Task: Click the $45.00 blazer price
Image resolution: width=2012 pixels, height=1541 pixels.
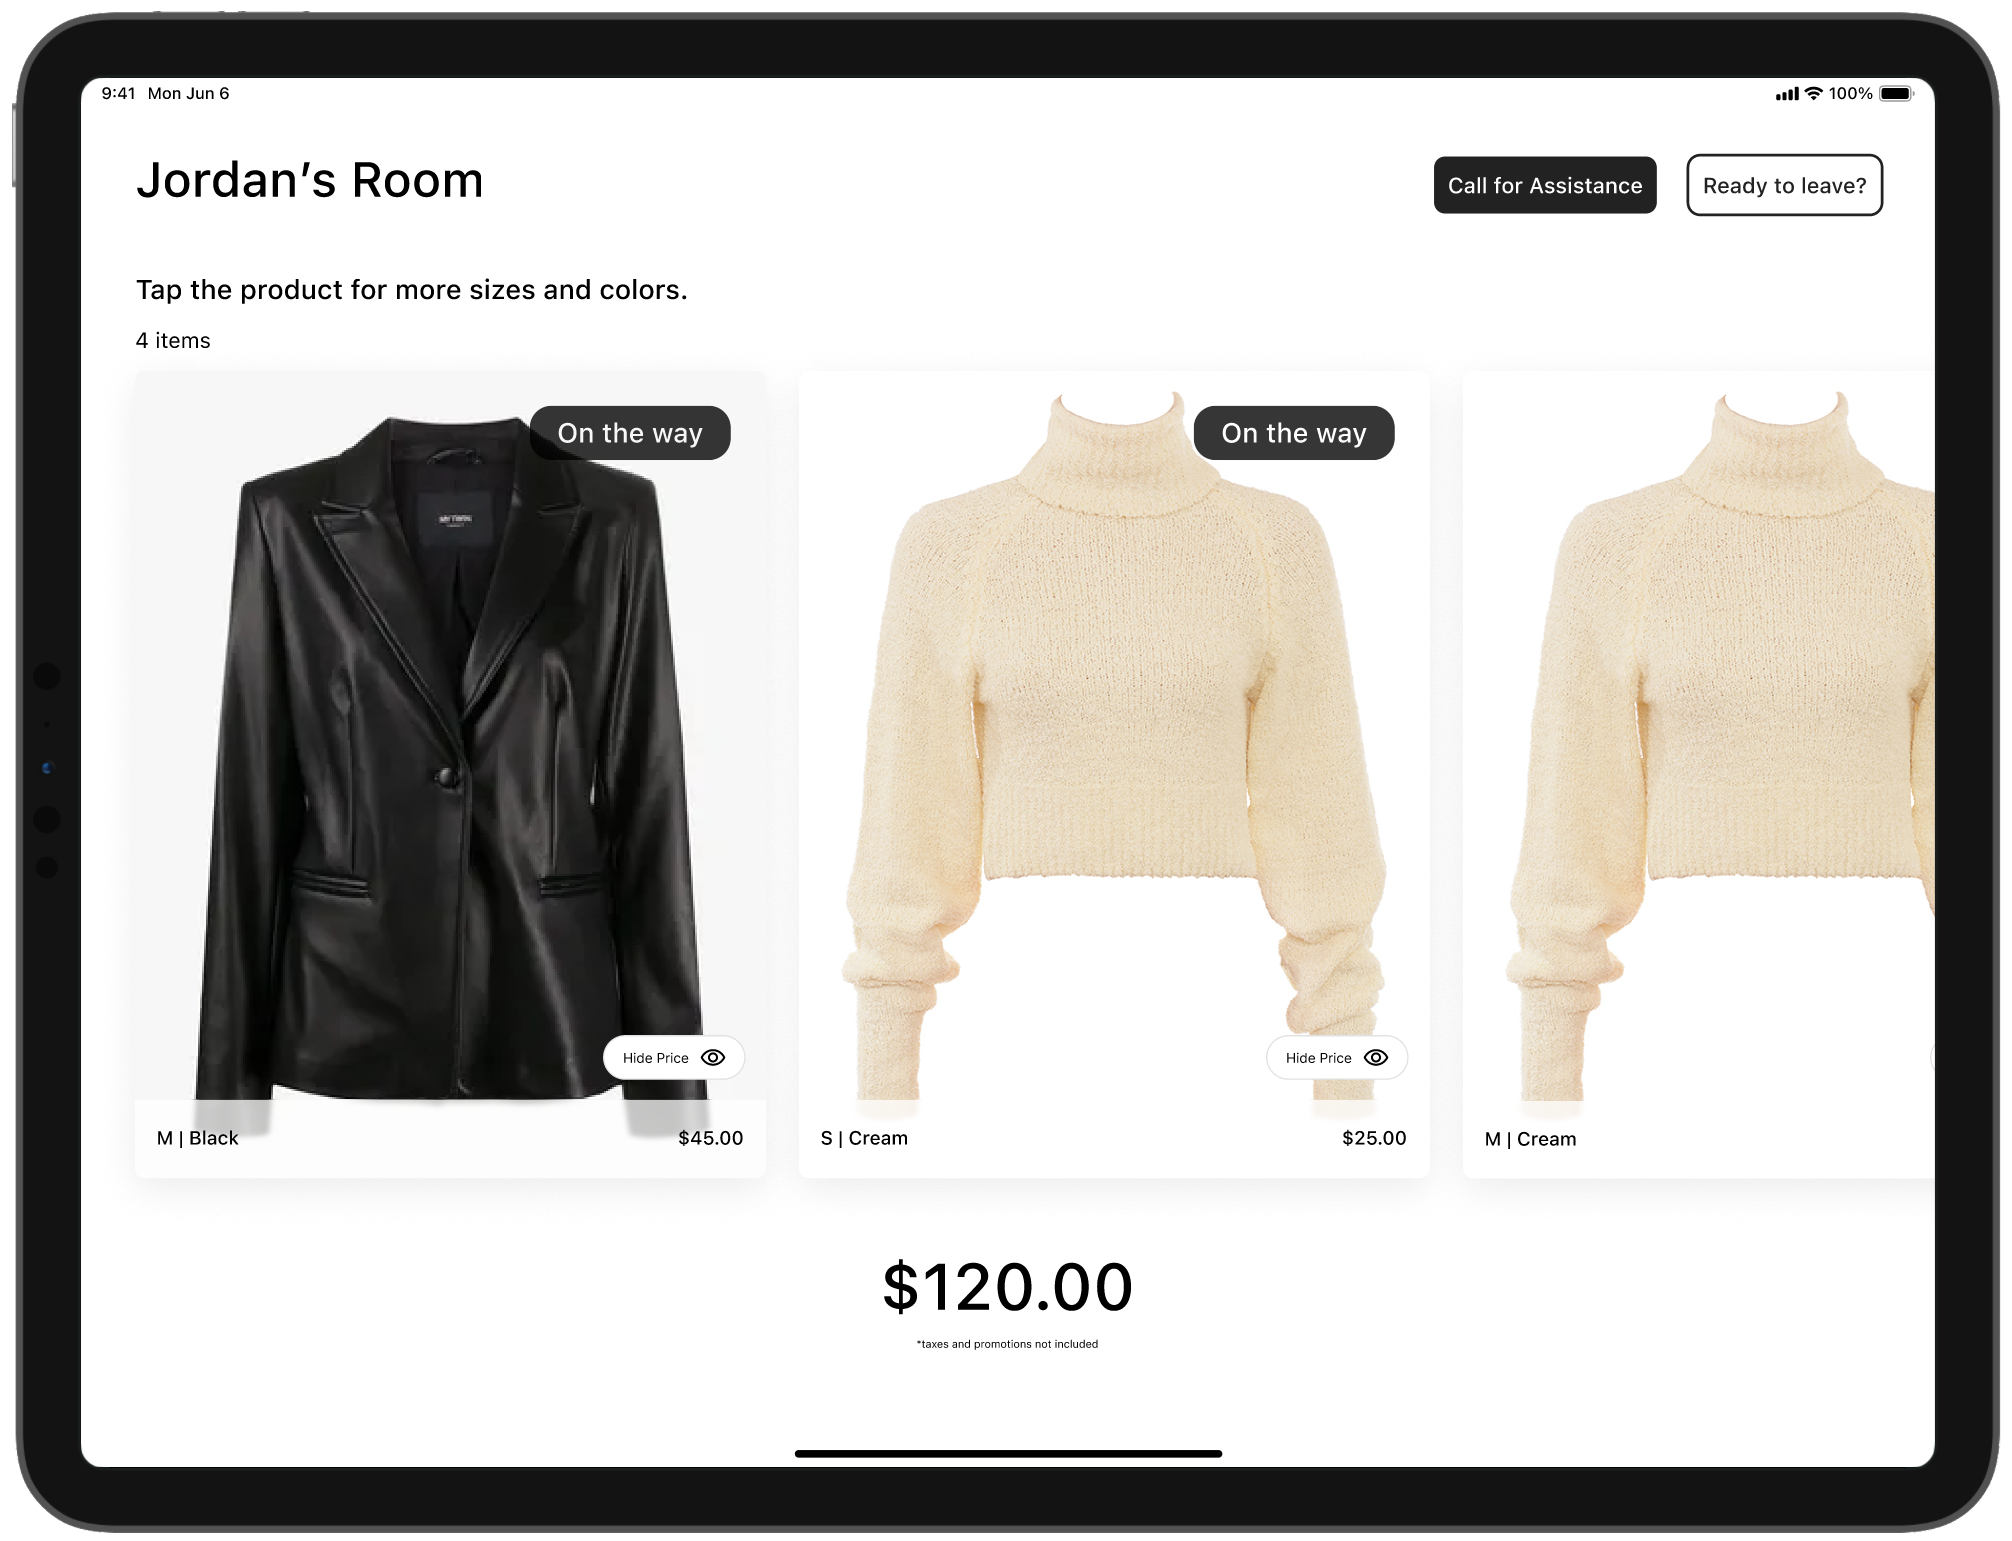Action: [711, 1138]
